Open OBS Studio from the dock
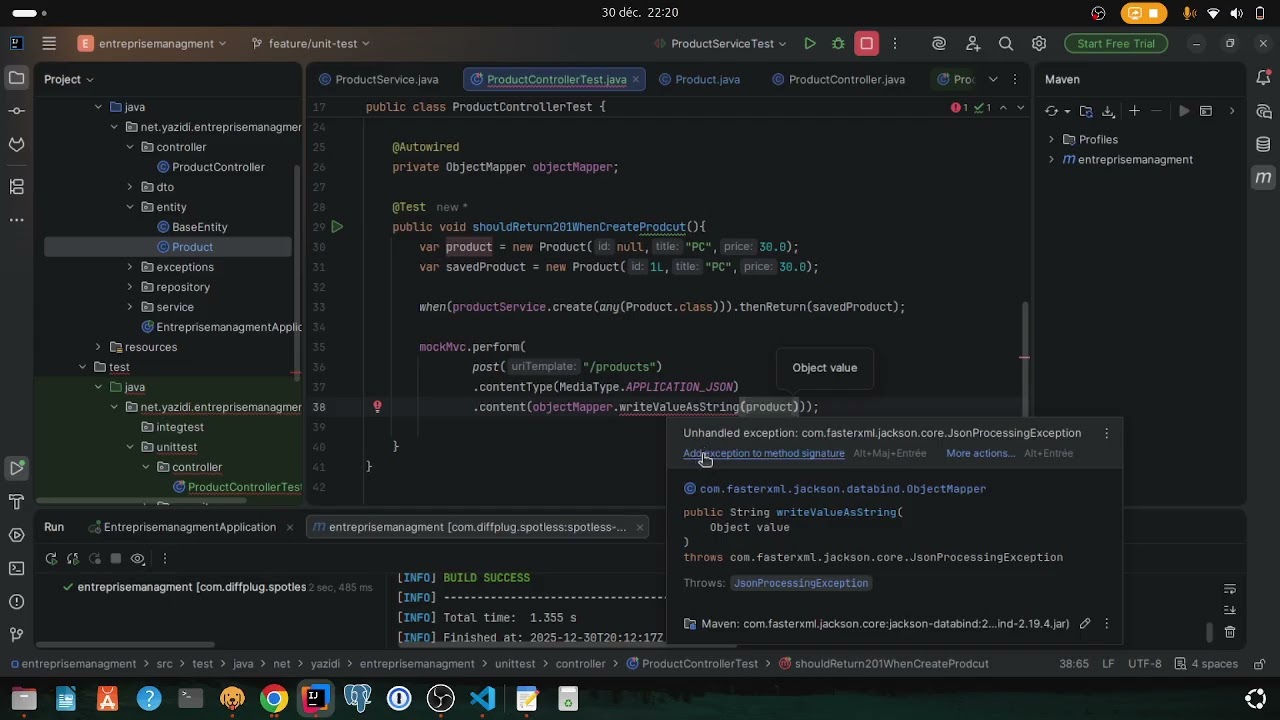Viewport: 1280px width, 720px height. coord(441,698)
